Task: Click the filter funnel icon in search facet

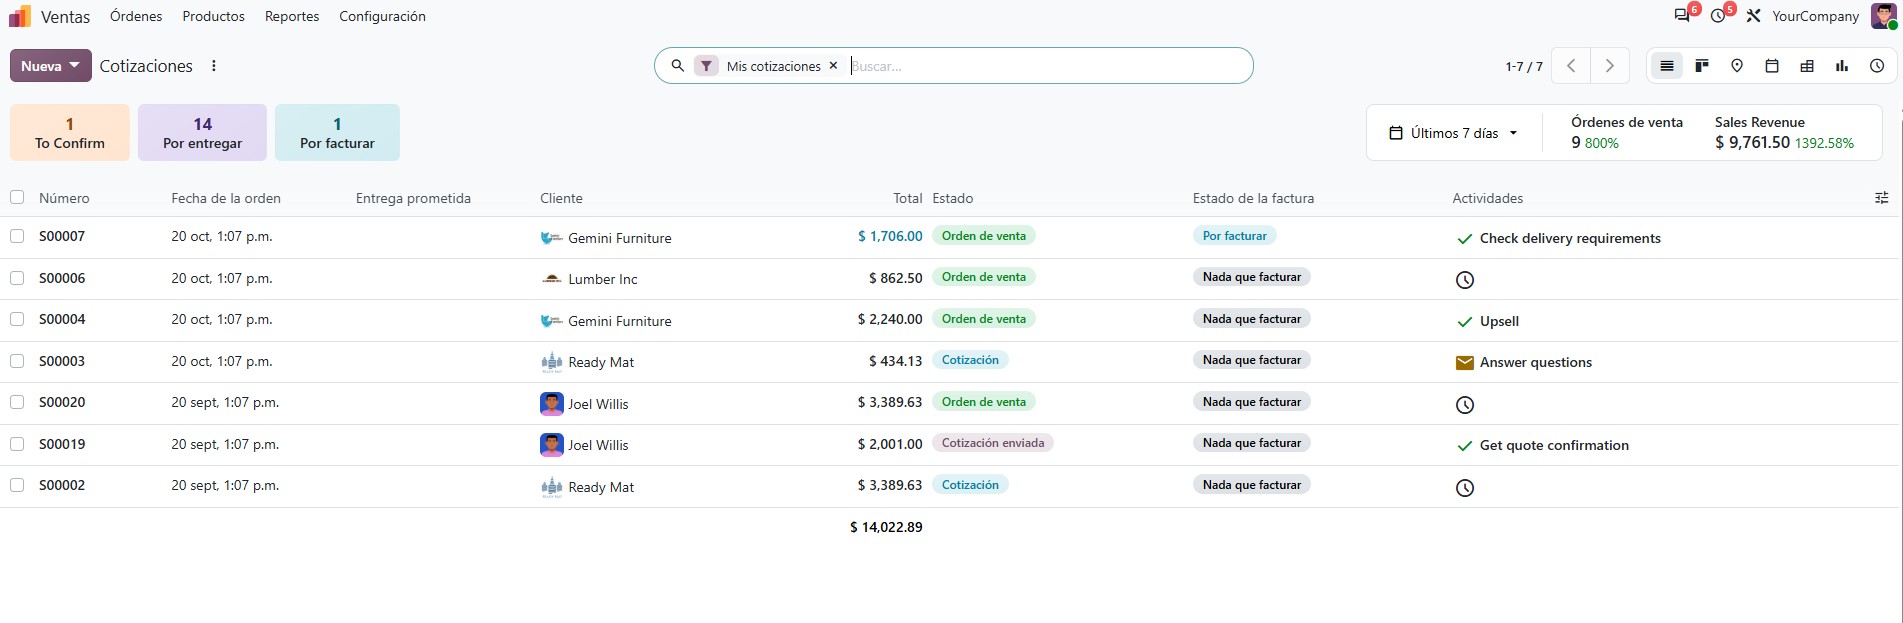Action: pos(706,66)
